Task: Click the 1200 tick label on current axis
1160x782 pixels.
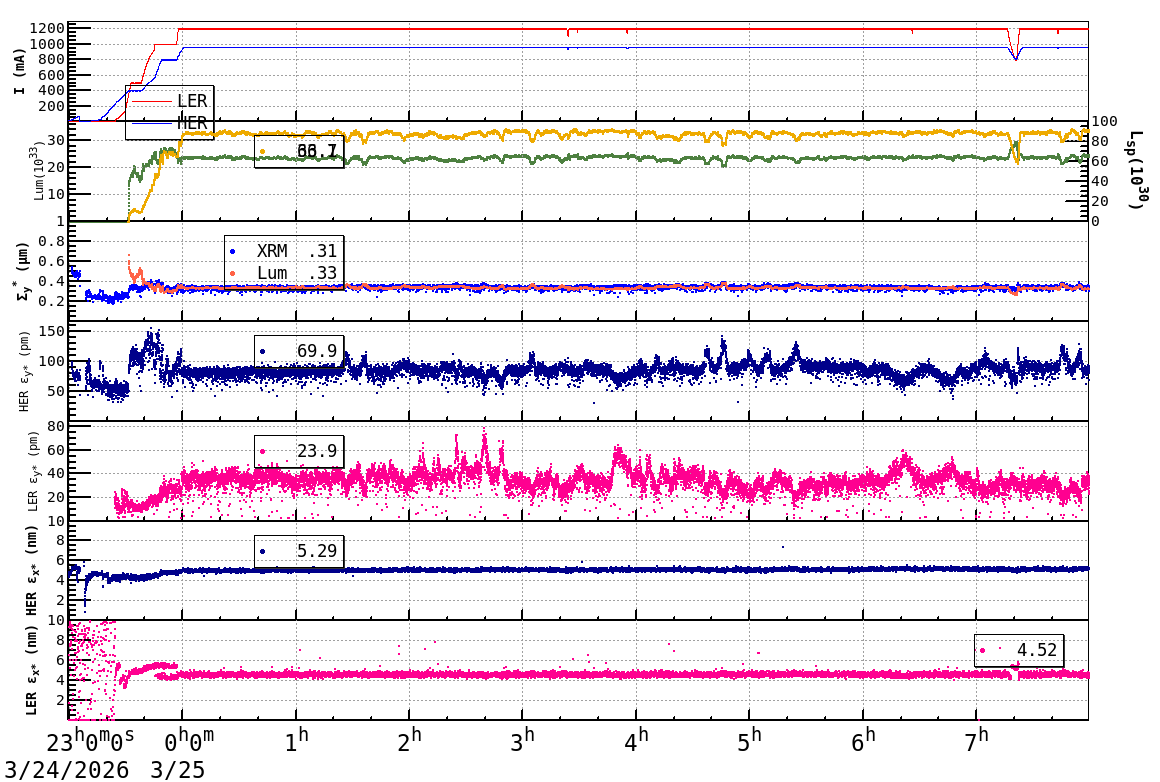Action: coord(47,28)
